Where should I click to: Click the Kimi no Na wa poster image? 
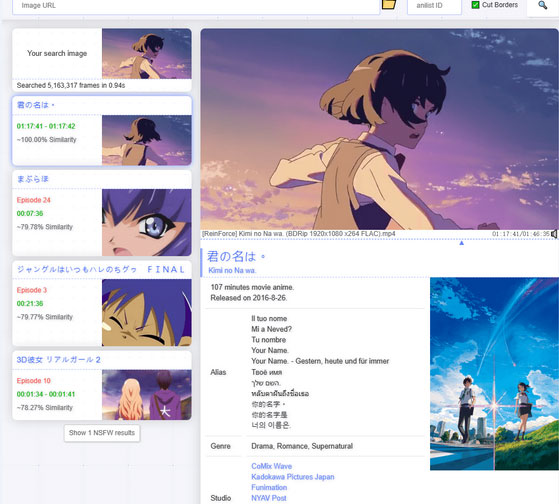pos(494,374)
